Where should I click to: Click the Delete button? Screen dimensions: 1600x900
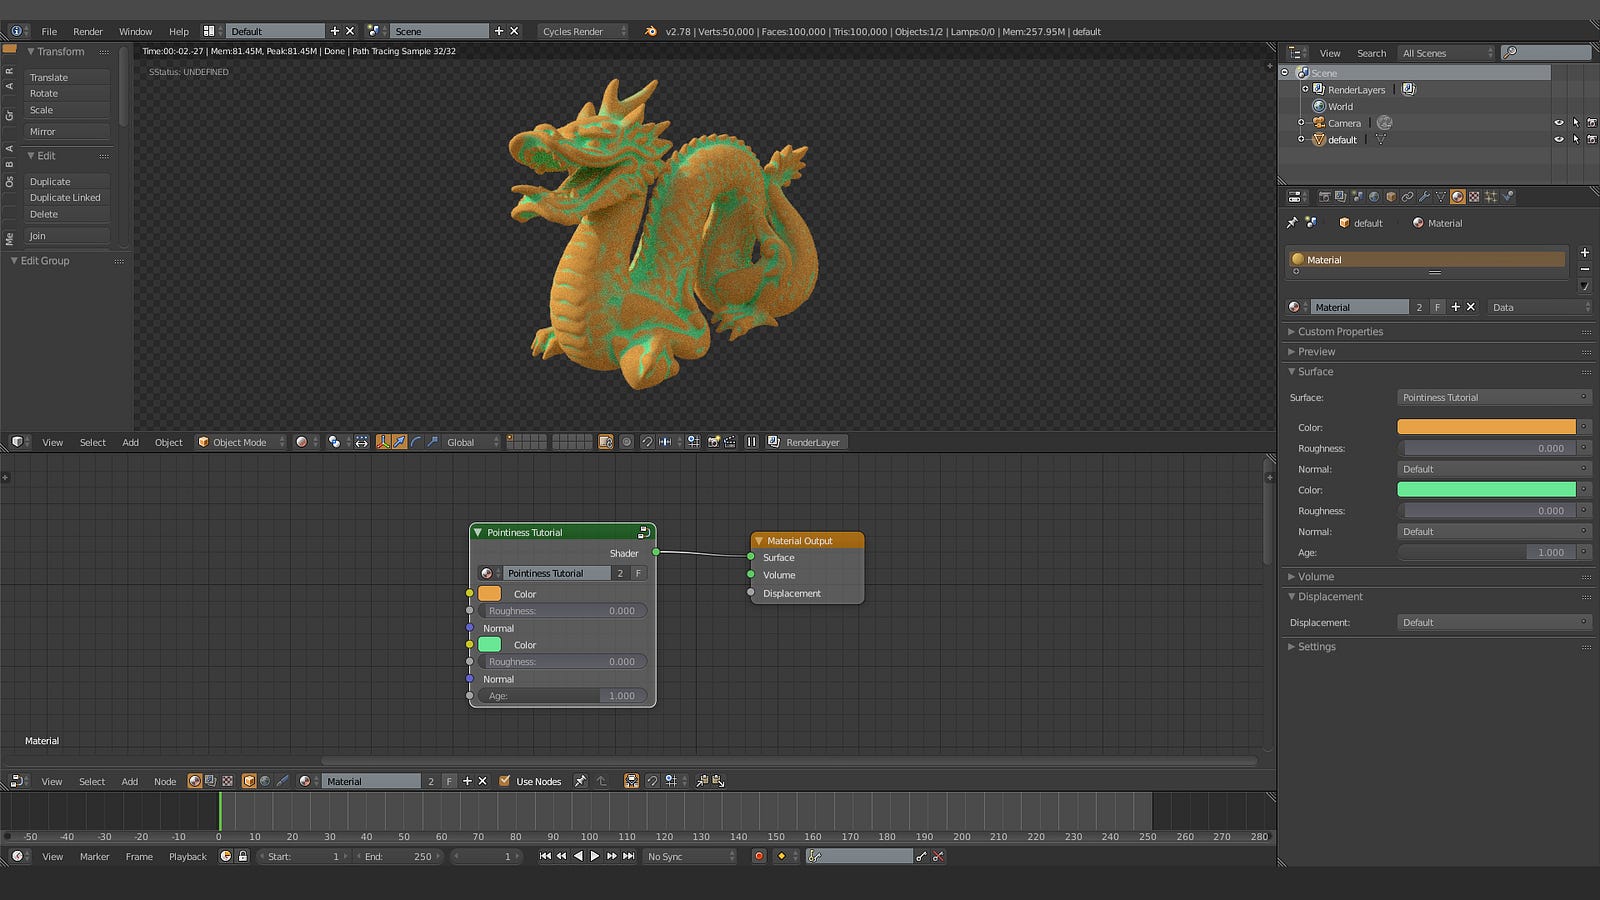pyautogui.click(x=67, y=214)
